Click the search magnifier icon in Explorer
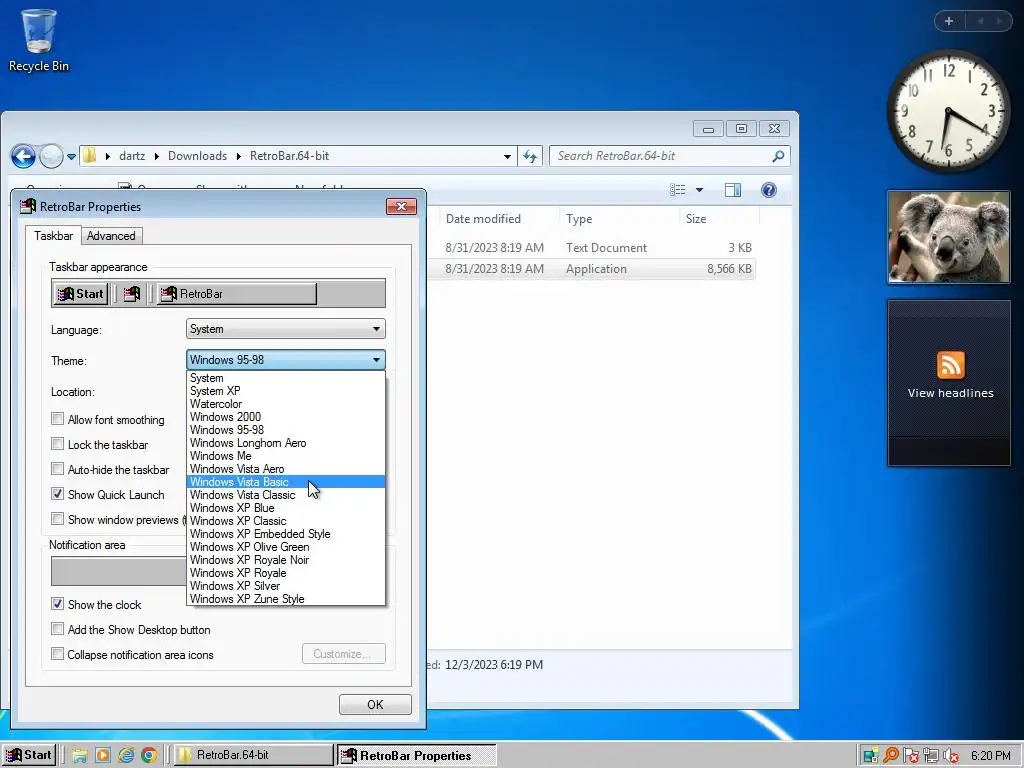The width and height of the screenshot is (1024, 768). point(778,156)
